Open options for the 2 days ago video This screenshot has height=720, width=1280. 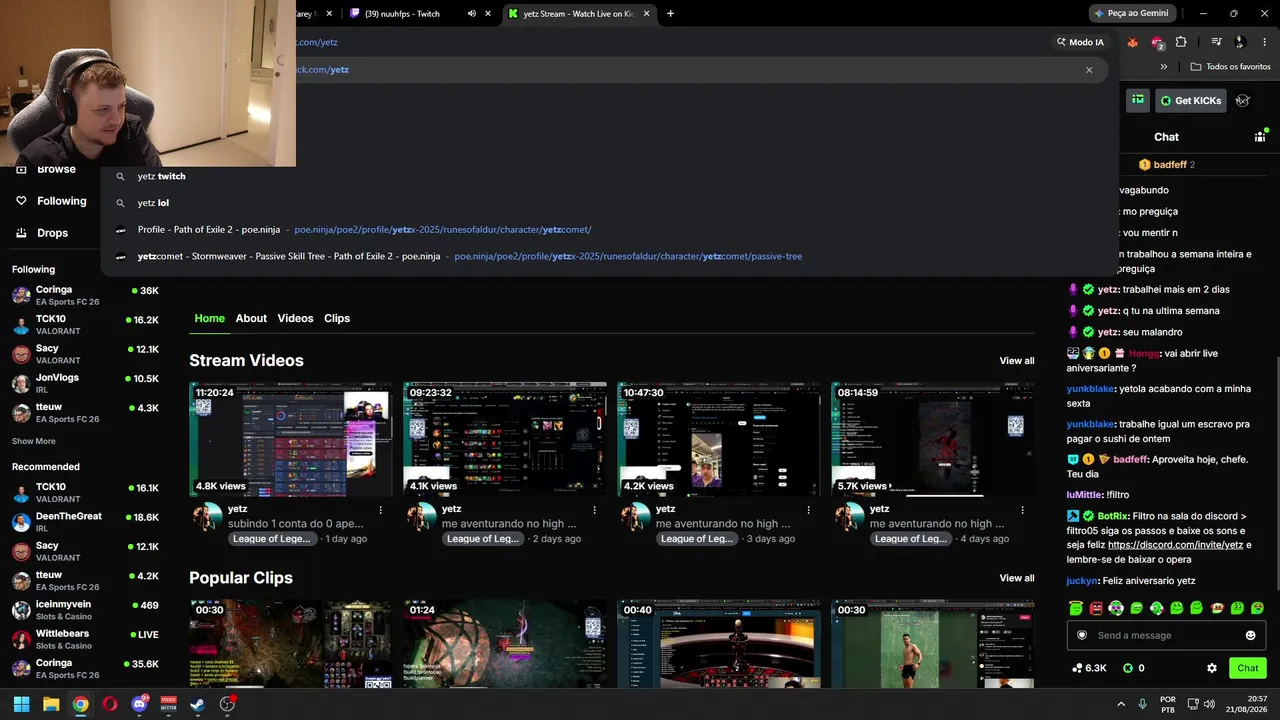click(594, 510)
